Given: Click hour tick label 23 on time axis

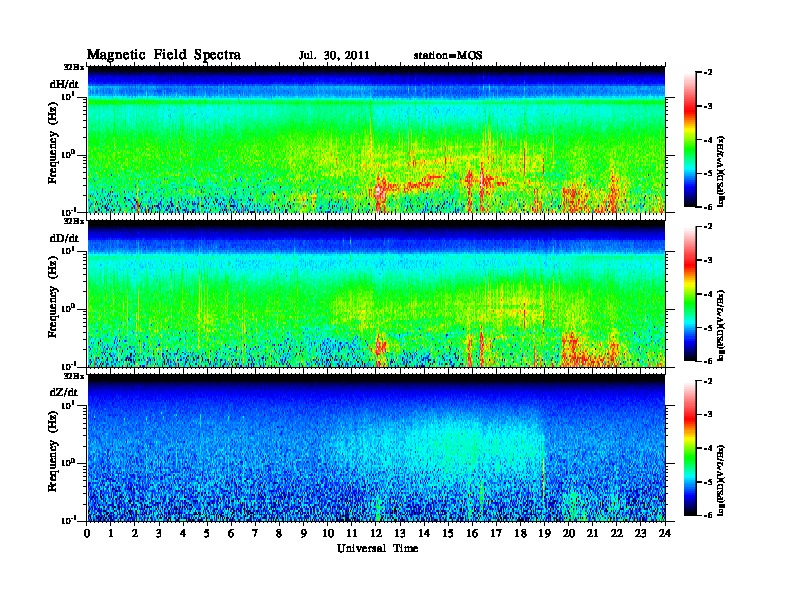Looking at the screenshot, I should [x=641, y=534].
